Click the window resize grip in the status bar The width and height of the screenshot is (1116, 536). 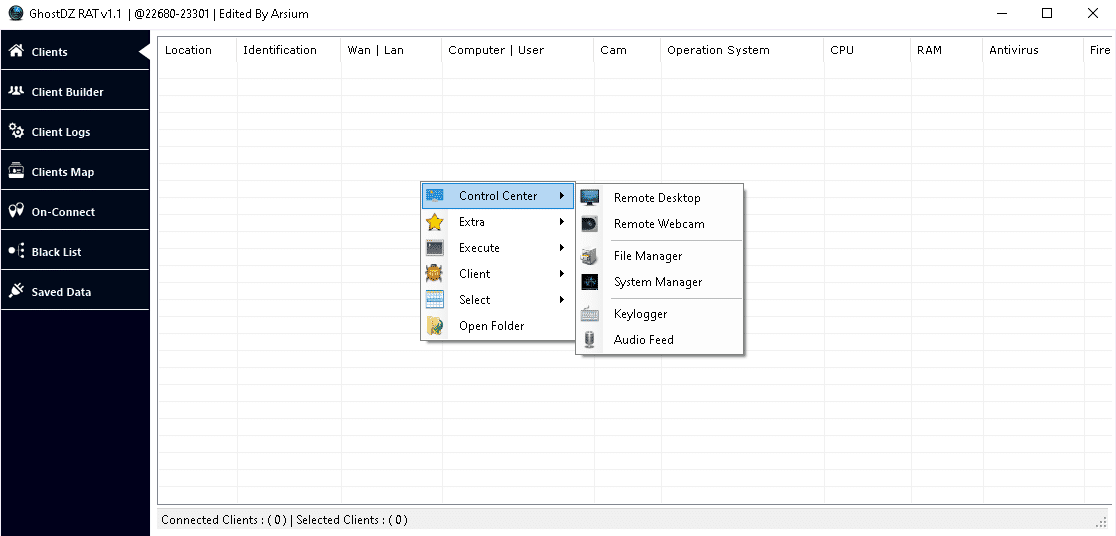coord(1103,522)
